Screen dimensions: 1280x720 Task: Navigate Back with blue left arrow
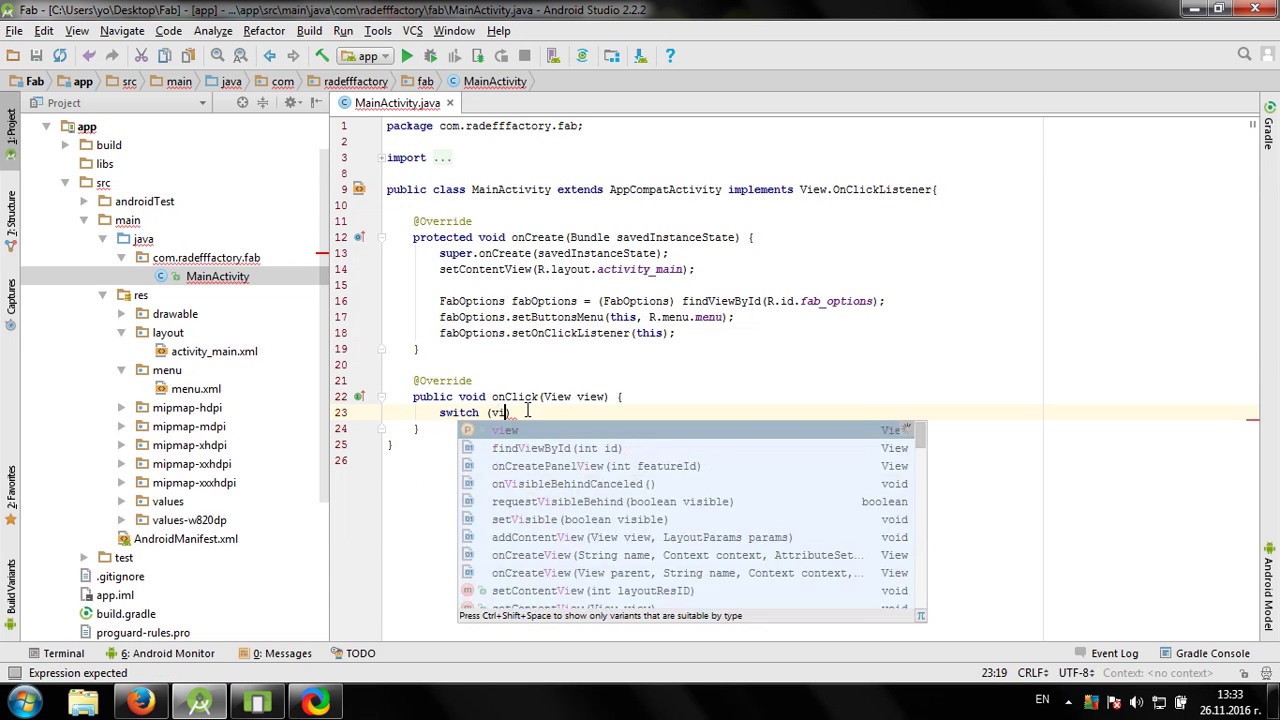pos(269,56)
